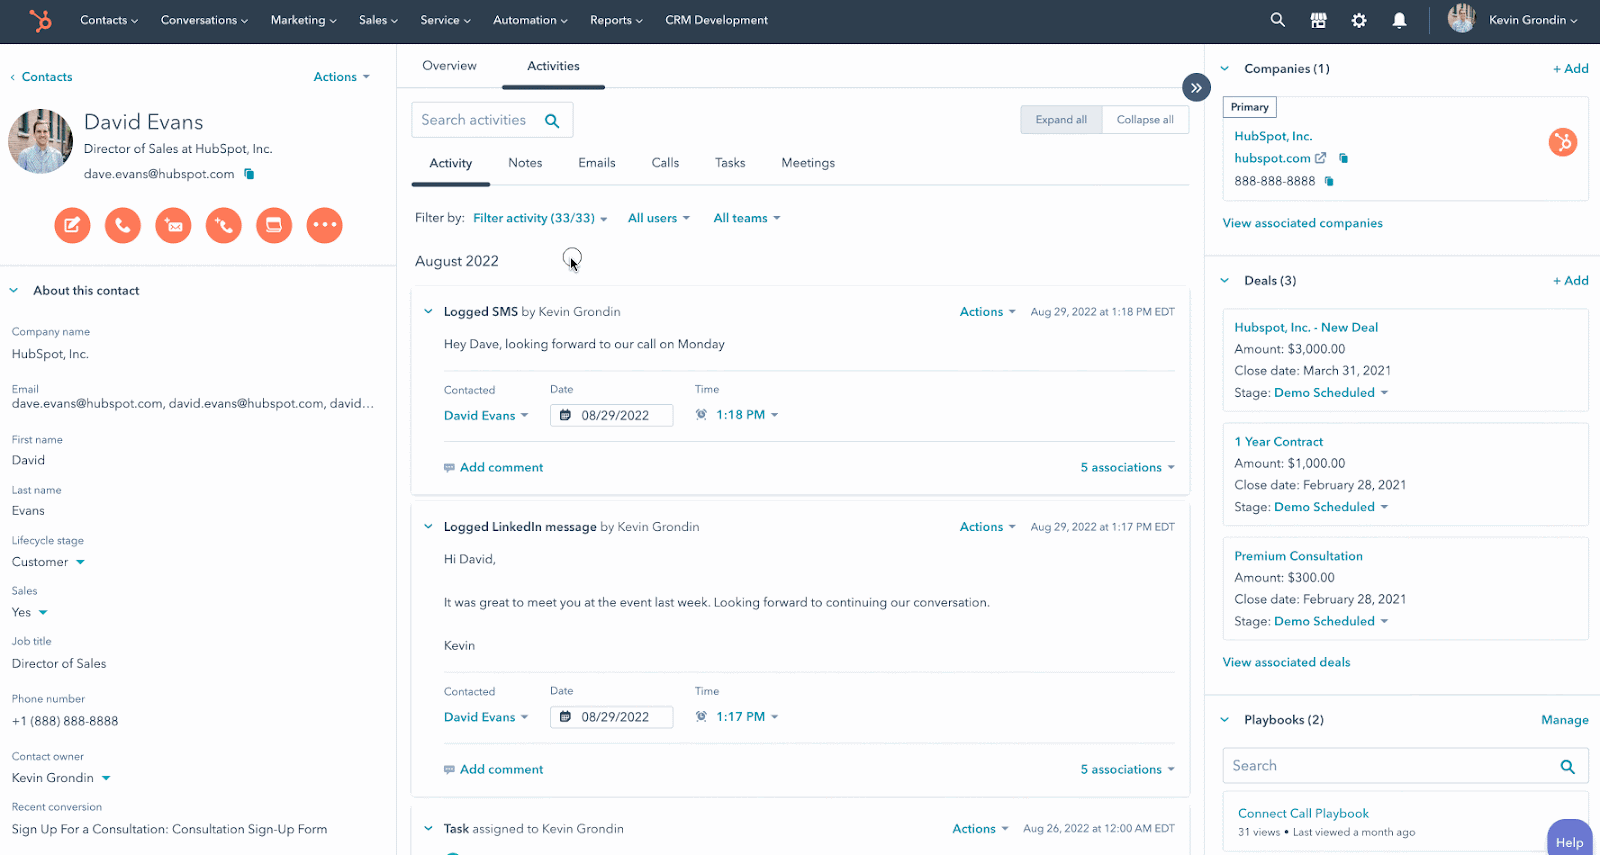Click the orange call phone icon button
1600x855 pixels.
(x=122, y=225)
